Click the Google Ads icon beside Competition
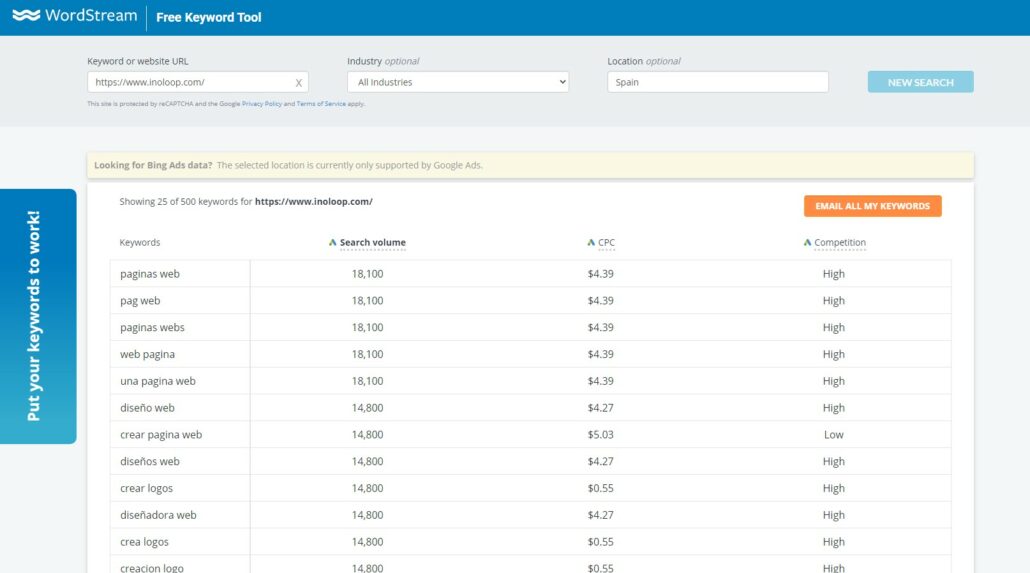This screenshot has width=1030, height=573. point(807,243)
